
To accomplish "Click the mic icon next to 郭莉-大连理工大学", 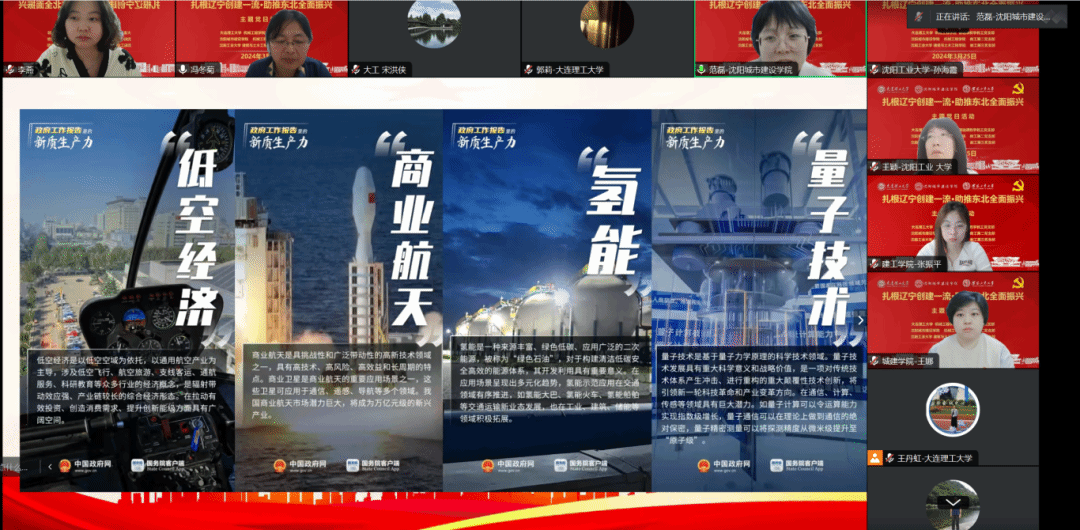I will point(528,70).
